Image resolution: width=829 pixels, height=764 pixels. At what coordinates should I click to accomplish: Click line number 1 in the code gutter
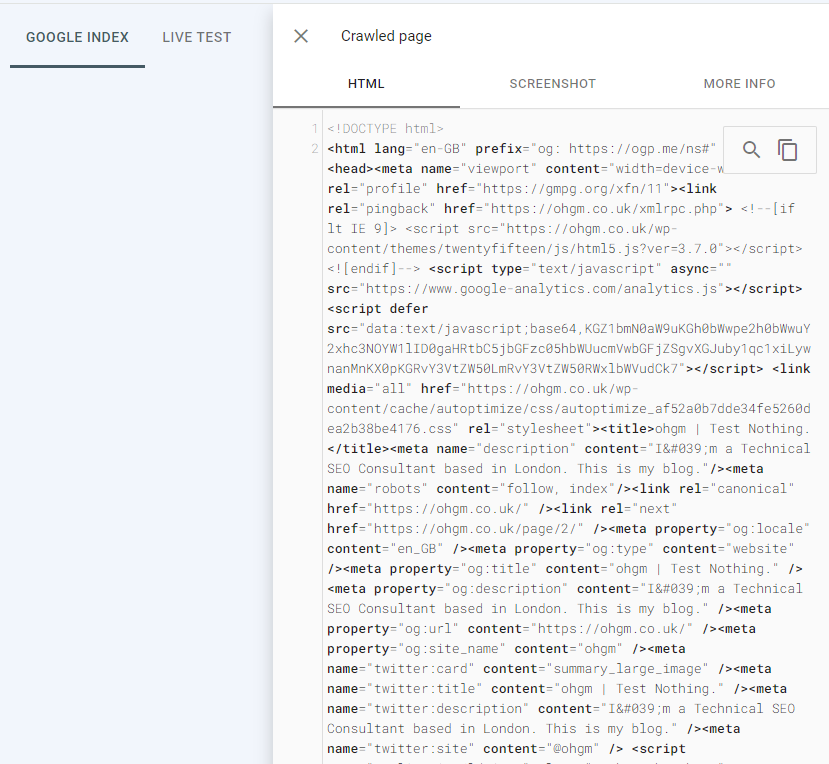(315, 128)
